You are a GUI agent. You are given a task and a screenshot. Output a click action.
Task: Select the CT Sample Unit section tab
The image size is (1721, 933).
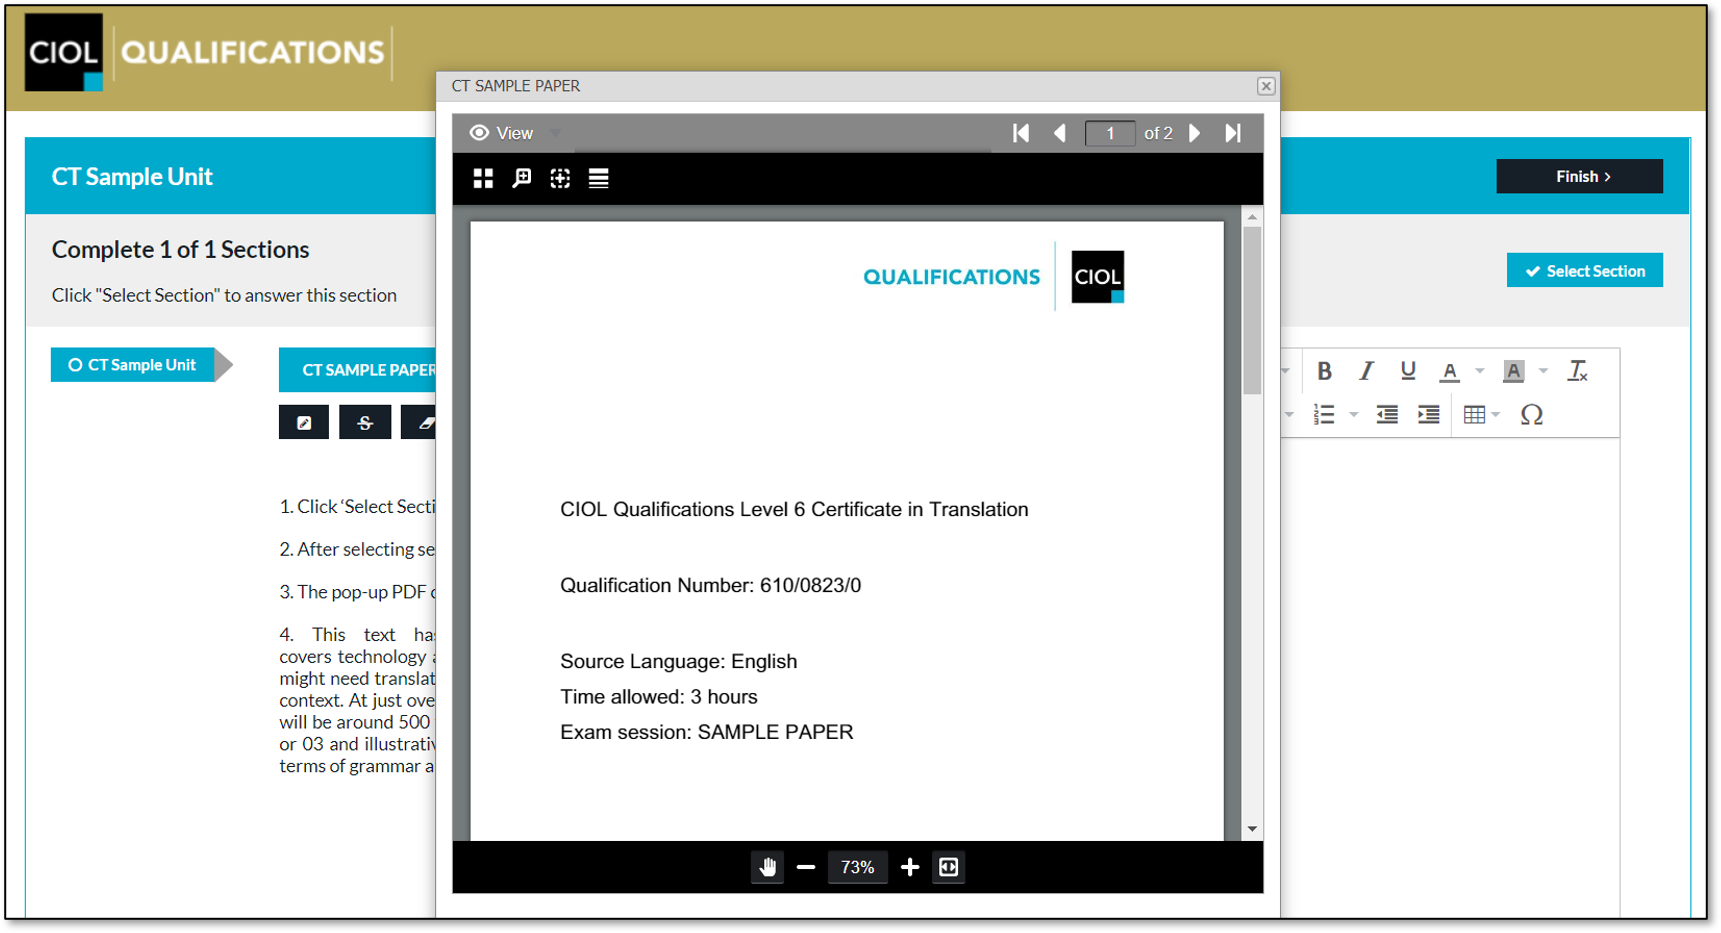(x=132, y=365)
